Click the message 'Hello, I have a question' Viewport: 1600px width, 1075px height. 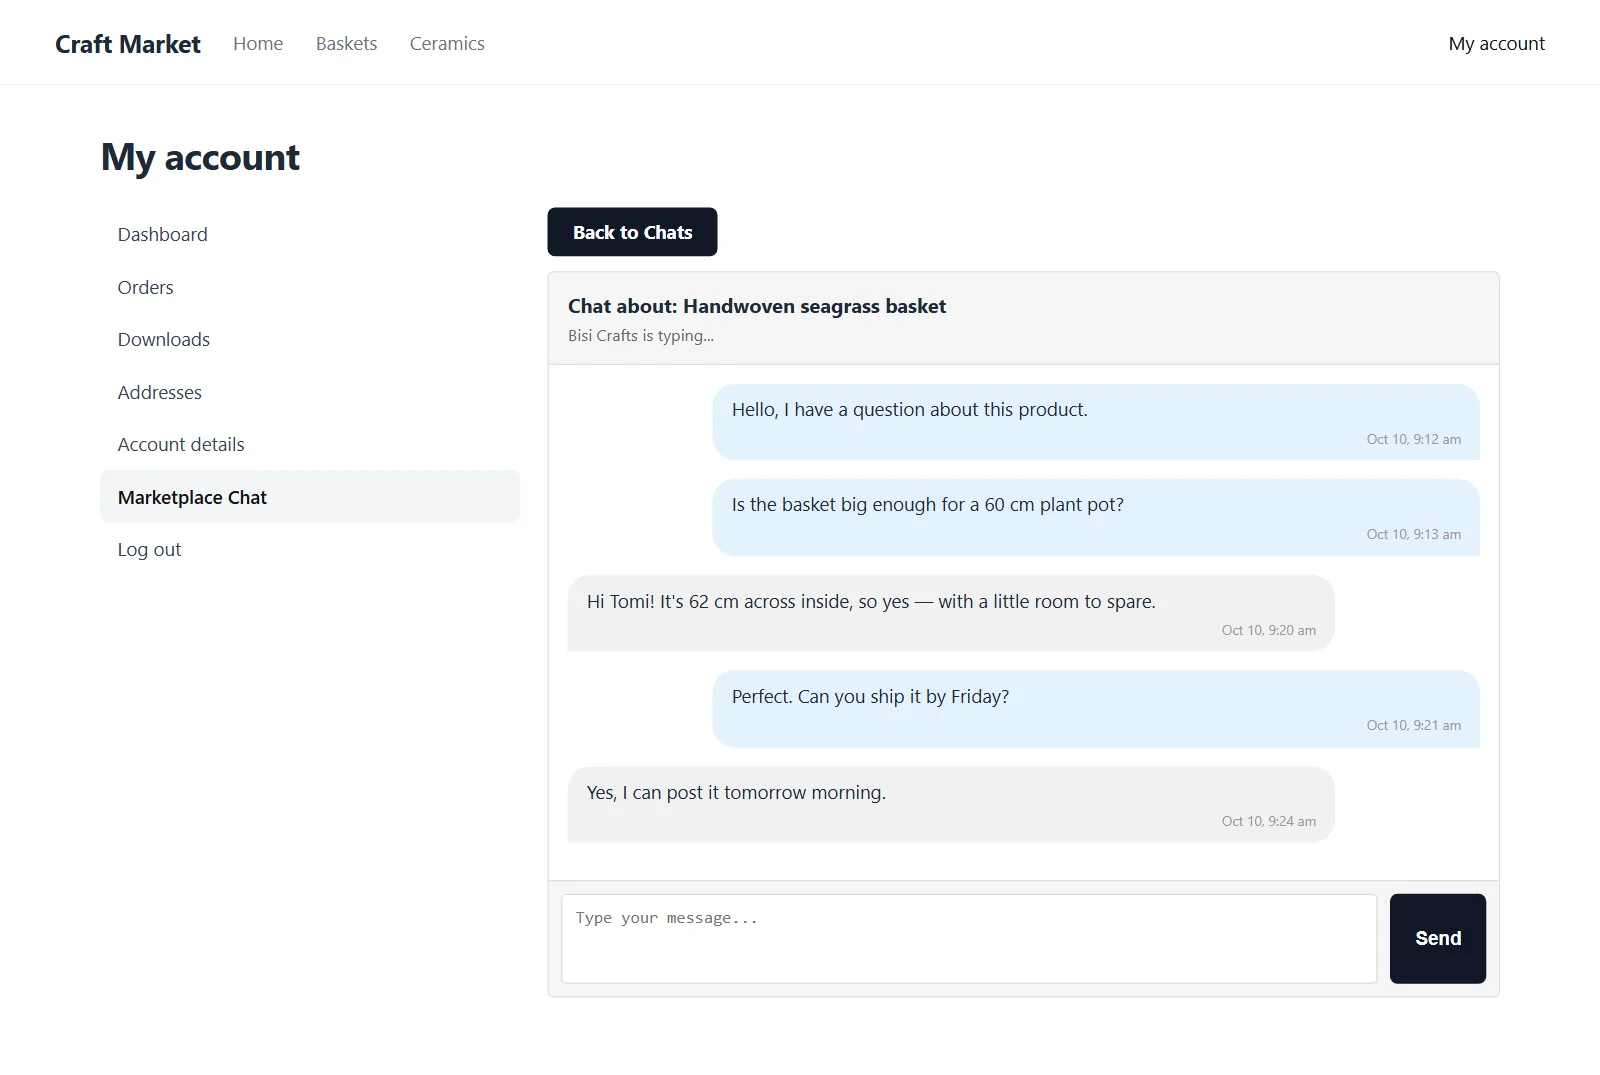tap(1096, 422)
